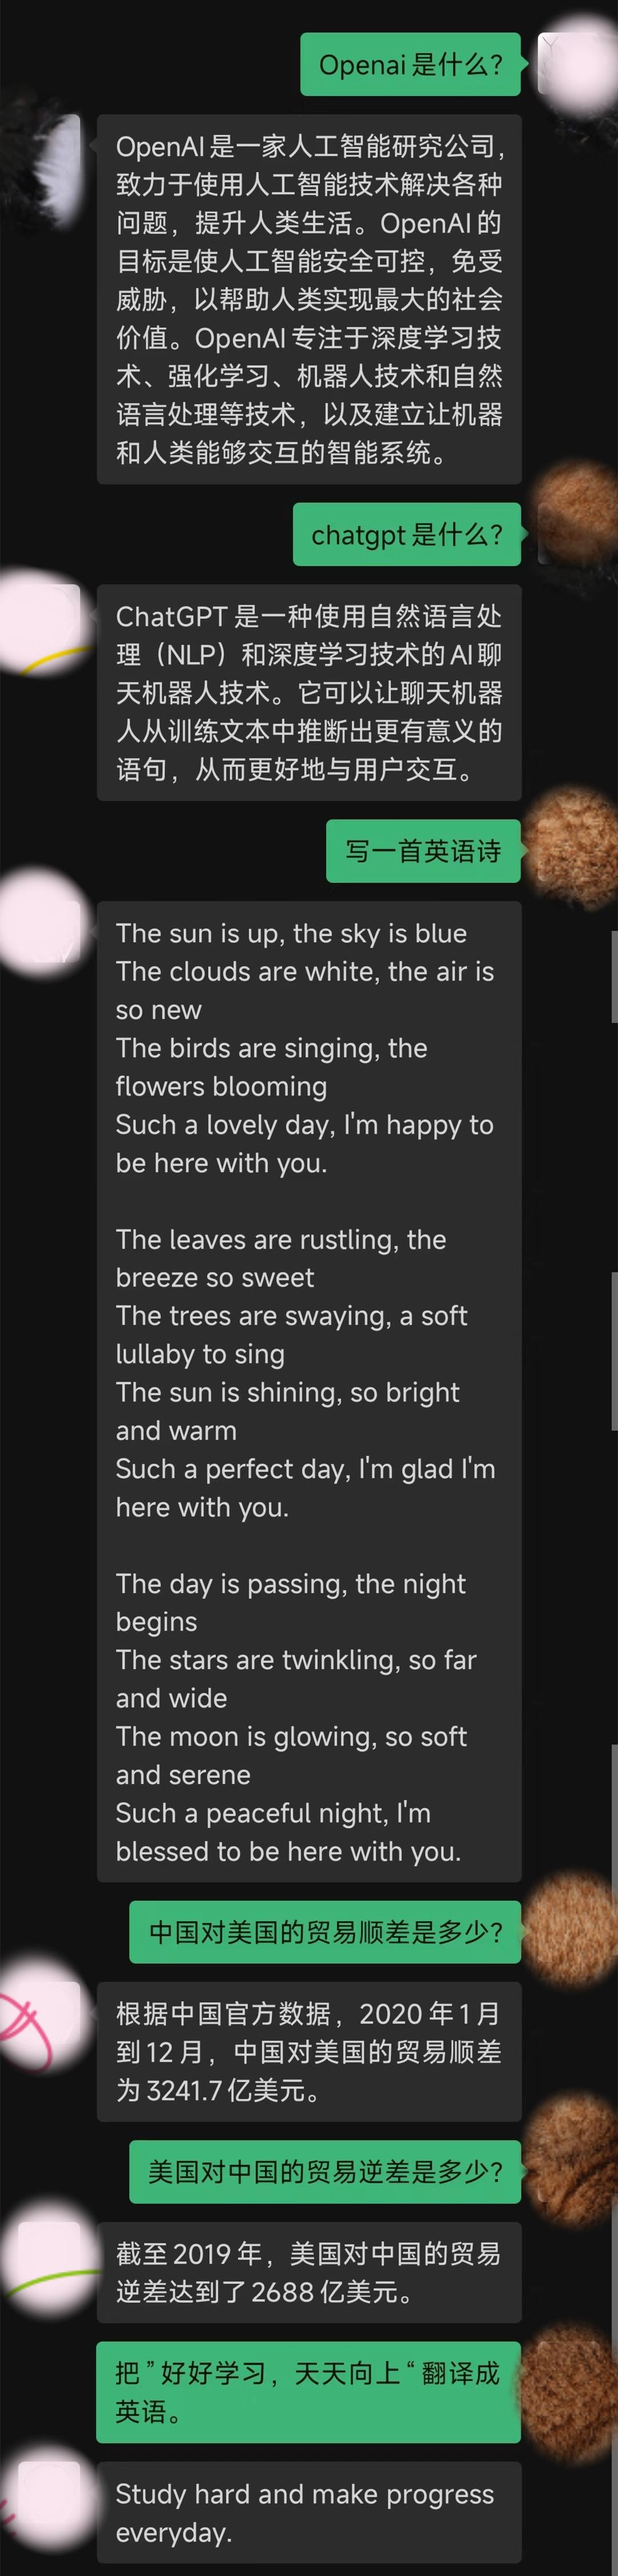Click the English poem reply bubble

pyautogui.click(x=309, y=1391)
